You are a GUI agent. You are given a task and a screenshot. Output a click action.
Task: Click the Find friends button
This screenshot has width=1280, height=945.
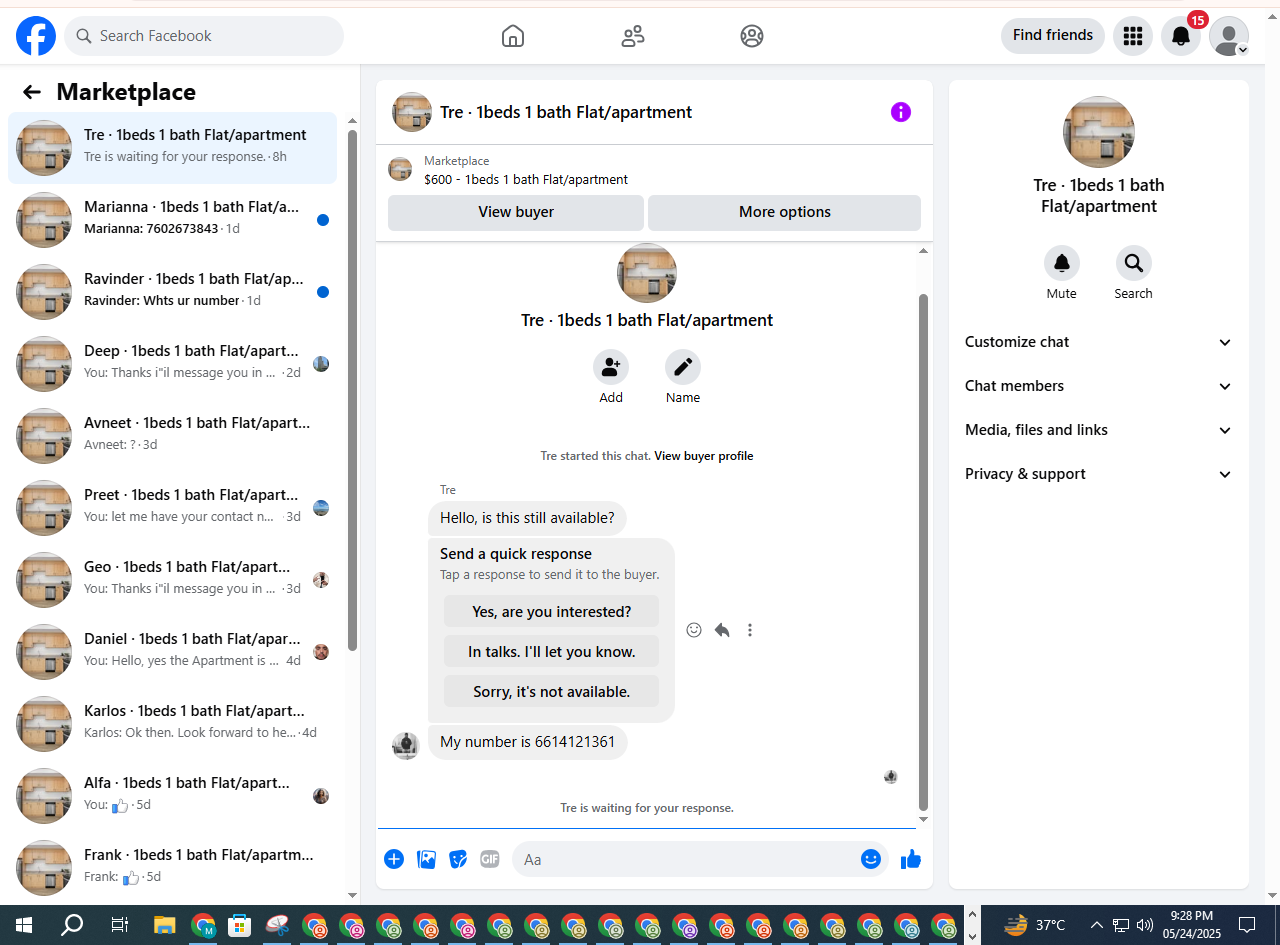coord(1053,36)
